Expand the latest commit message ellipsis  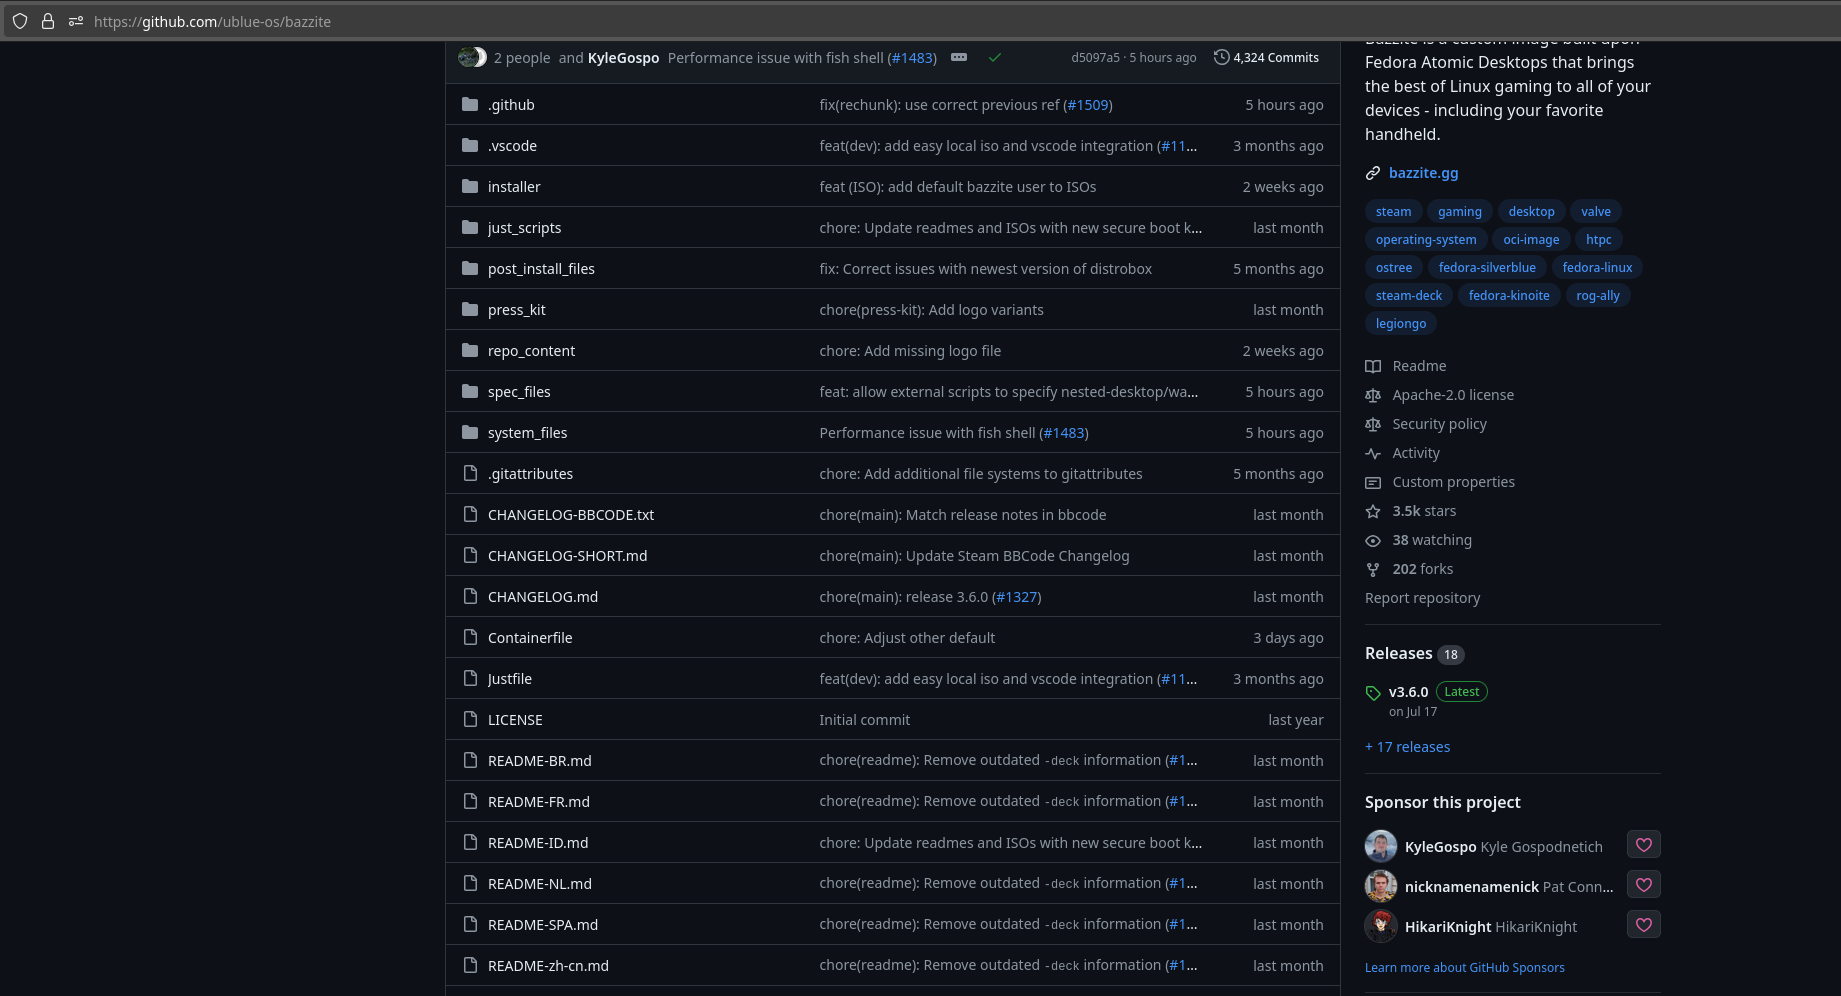pos(959,57)
